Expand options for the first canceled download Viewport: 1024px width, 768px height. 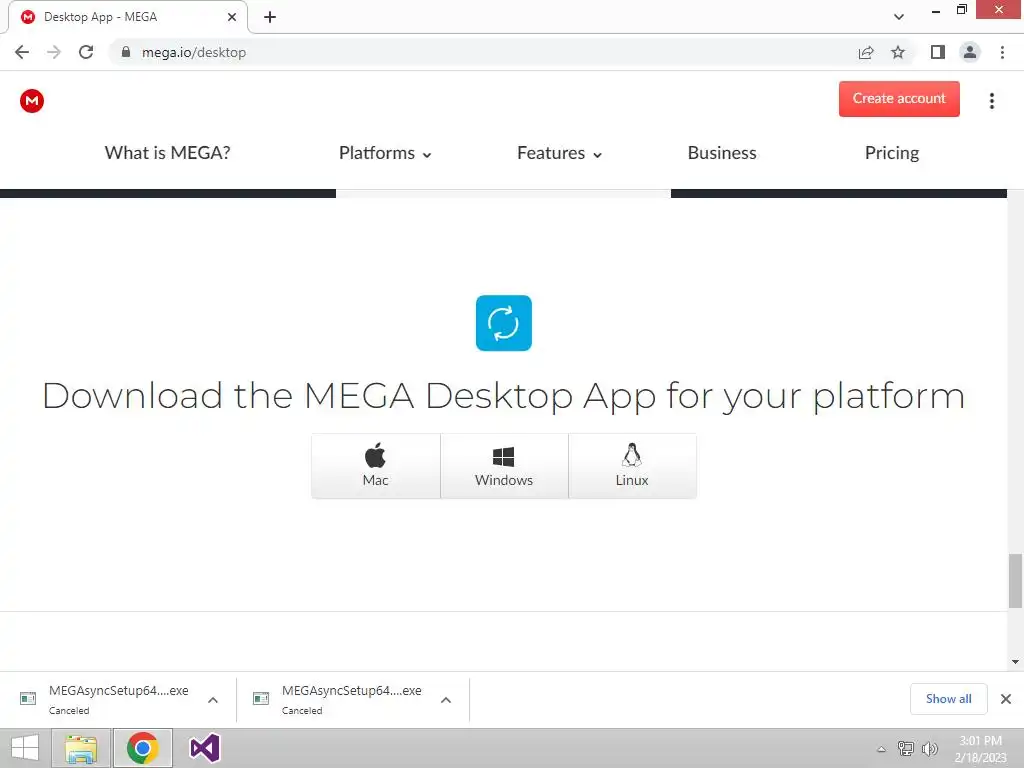coord(213,700)
